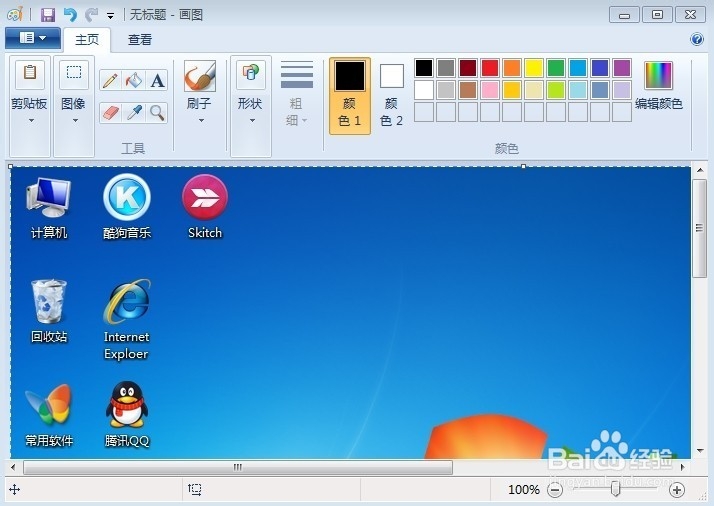Expand the 剪贴板 clipboard dropdown arrow

coord(31,121)
